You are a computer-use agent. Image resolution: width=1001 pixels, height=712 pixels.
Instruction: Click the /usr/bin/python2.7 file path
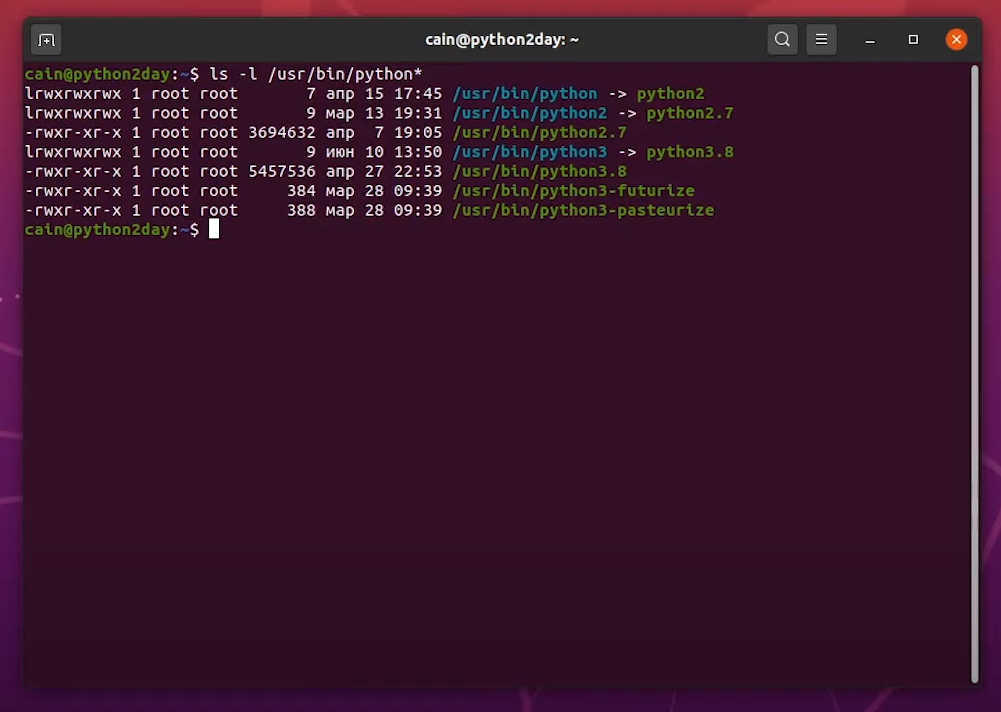pos(539,133)
